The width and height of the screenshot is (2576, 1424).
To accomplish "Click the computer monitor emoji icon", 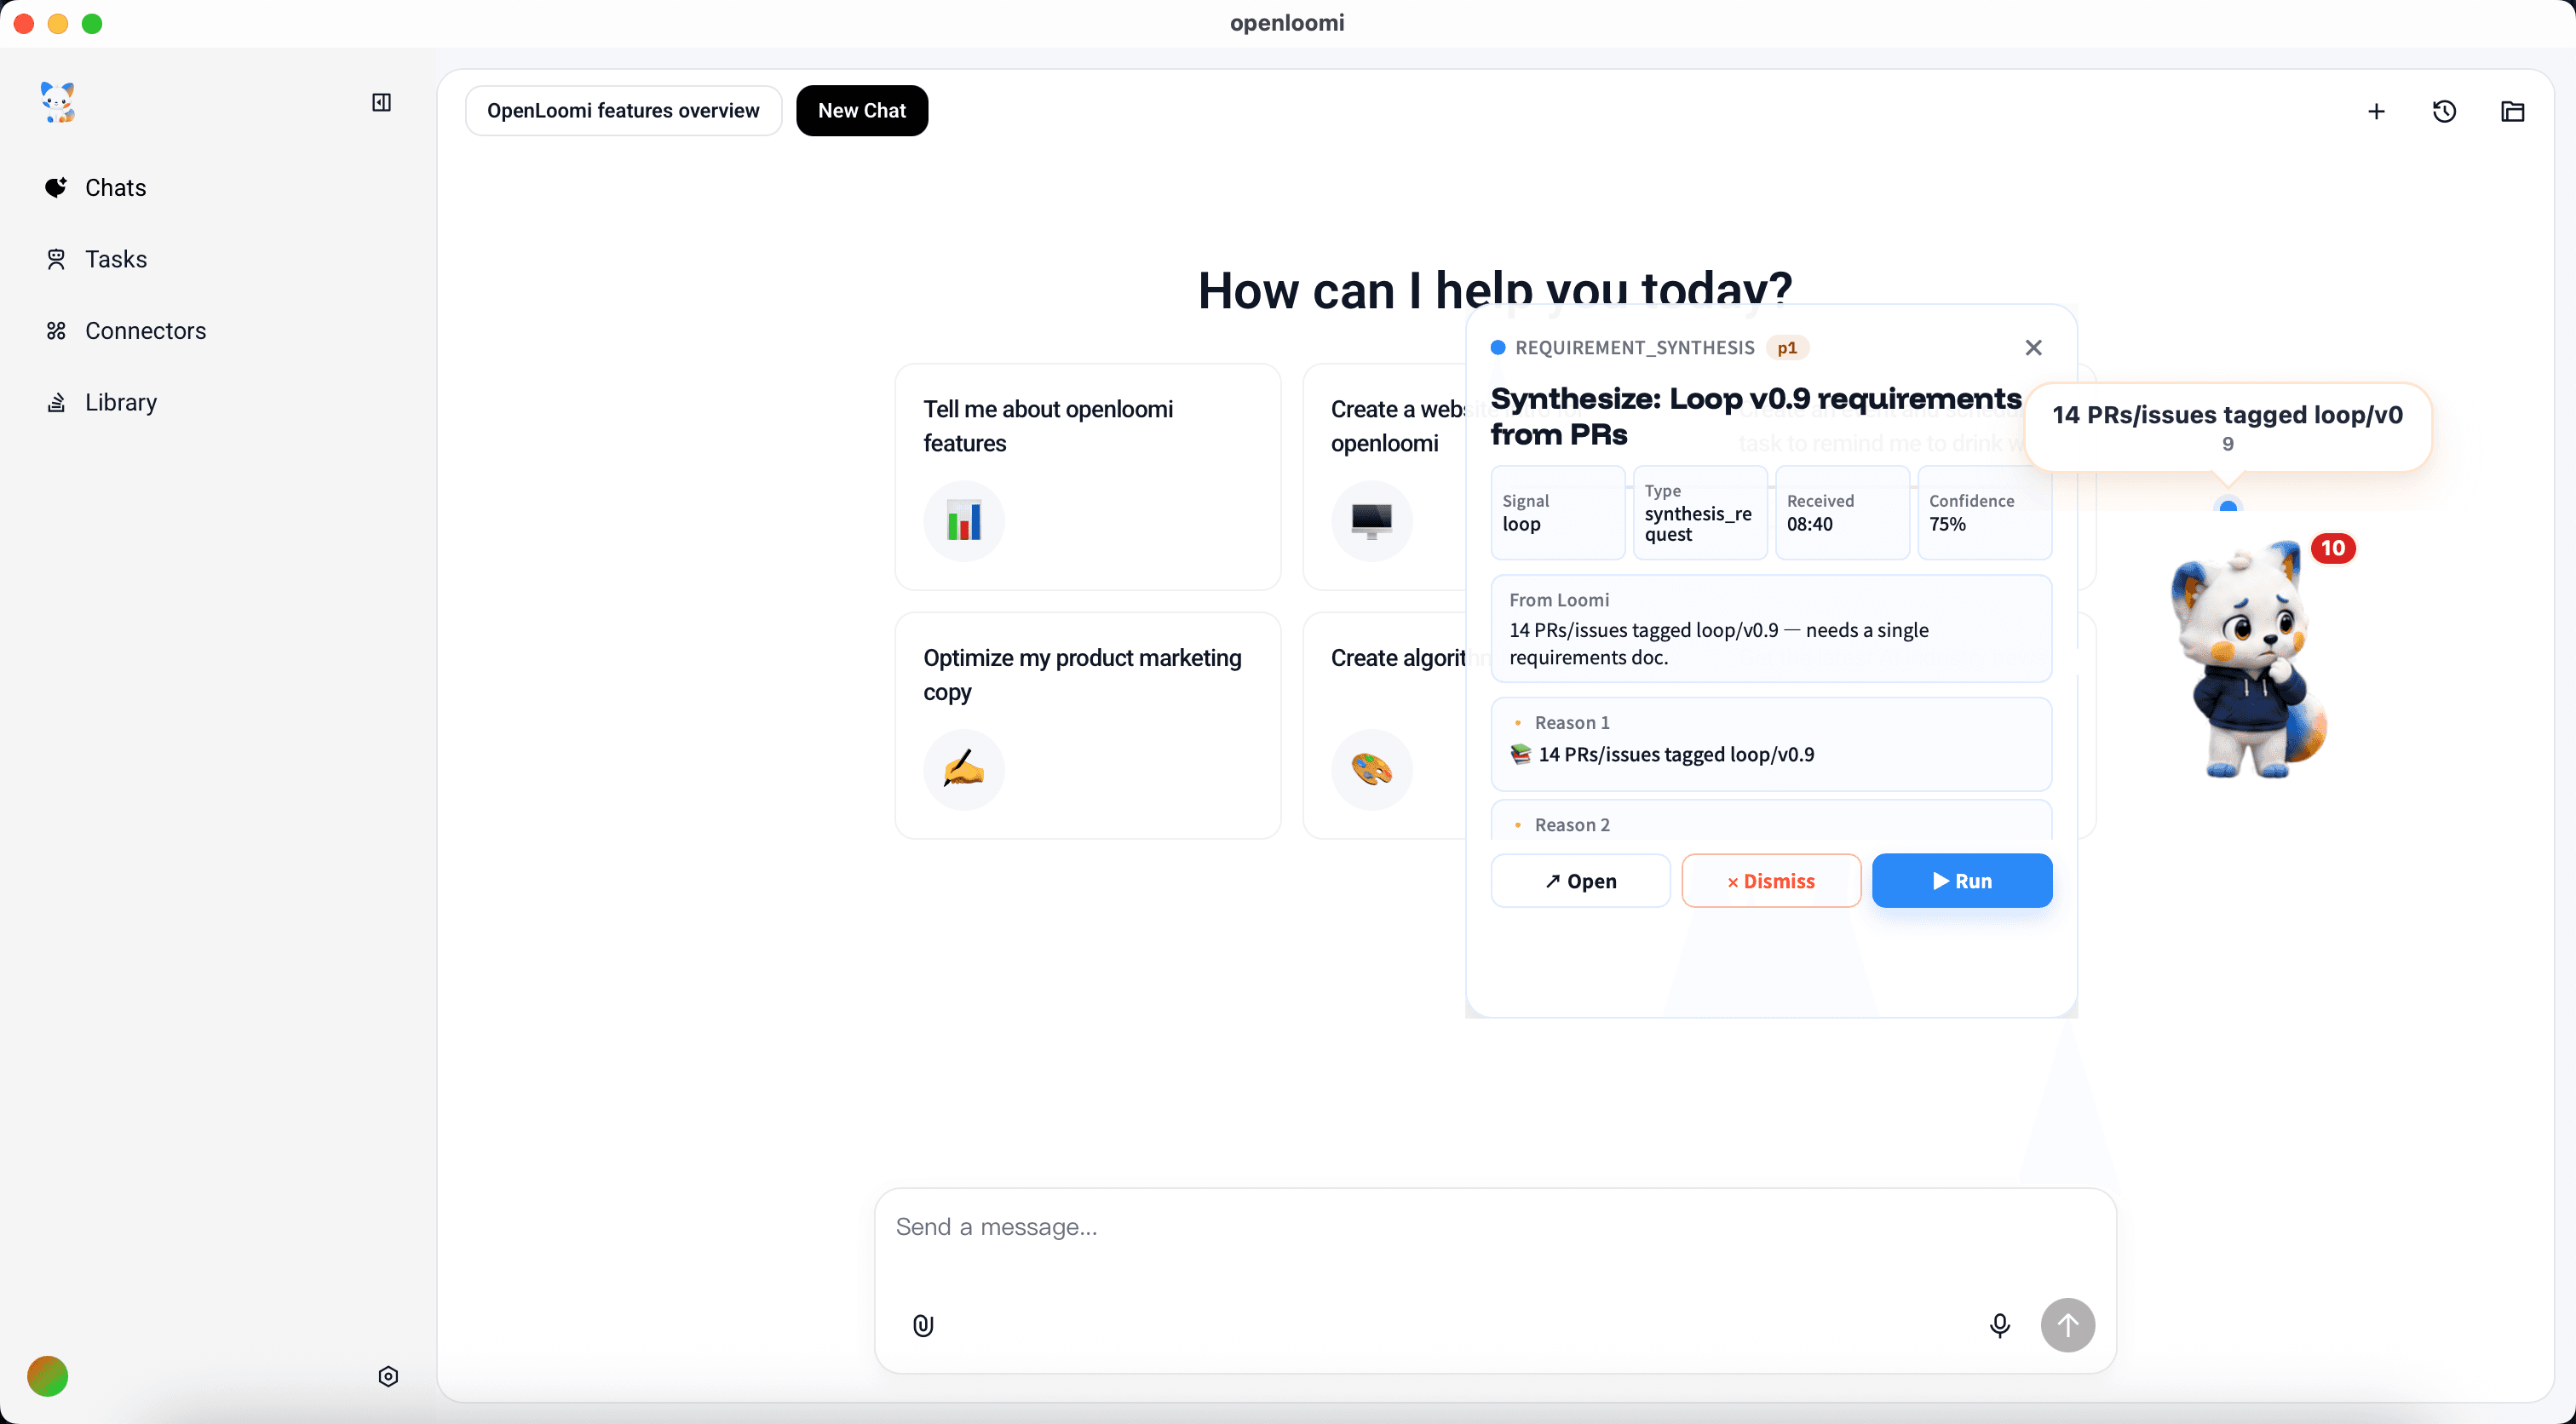I will [x=1372, y=521].
